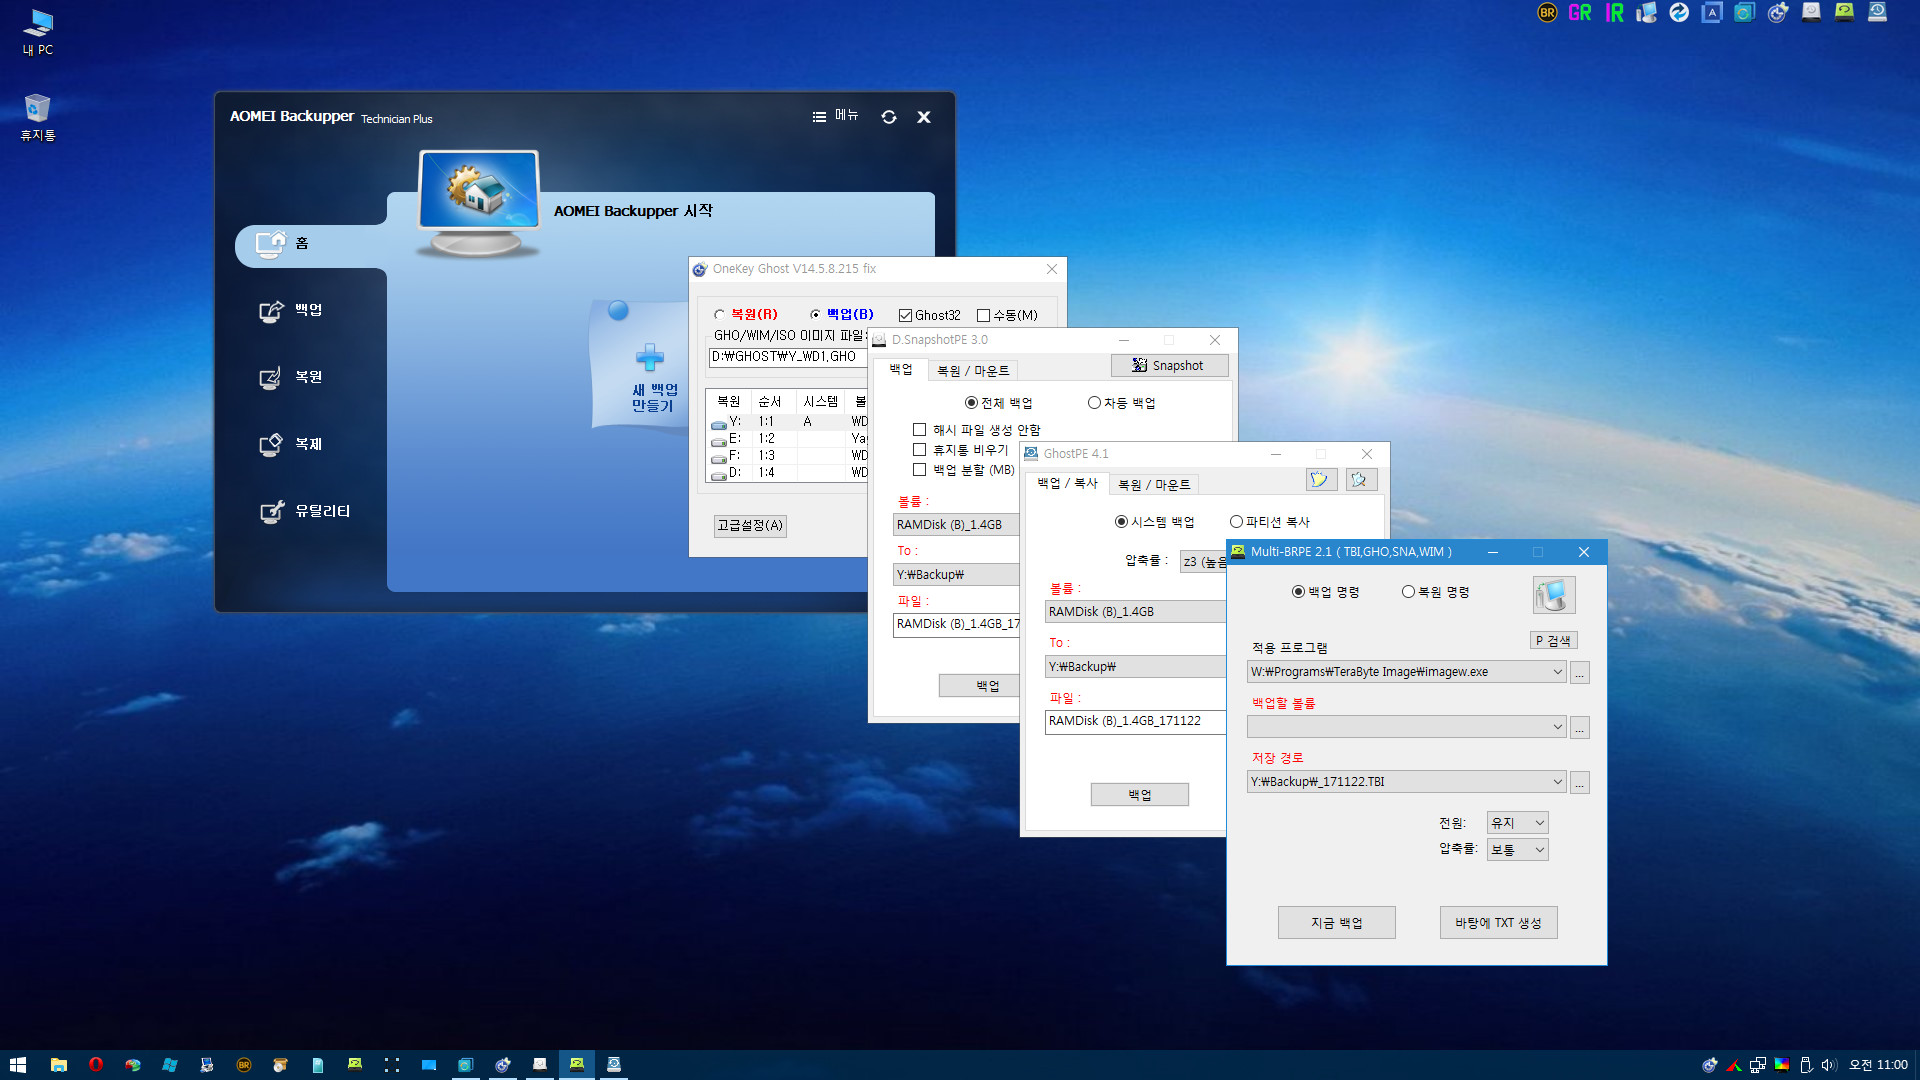Switch to Backup/Copy tab in GhostPE
Screen dimensions: 1920x1080
1067,484
